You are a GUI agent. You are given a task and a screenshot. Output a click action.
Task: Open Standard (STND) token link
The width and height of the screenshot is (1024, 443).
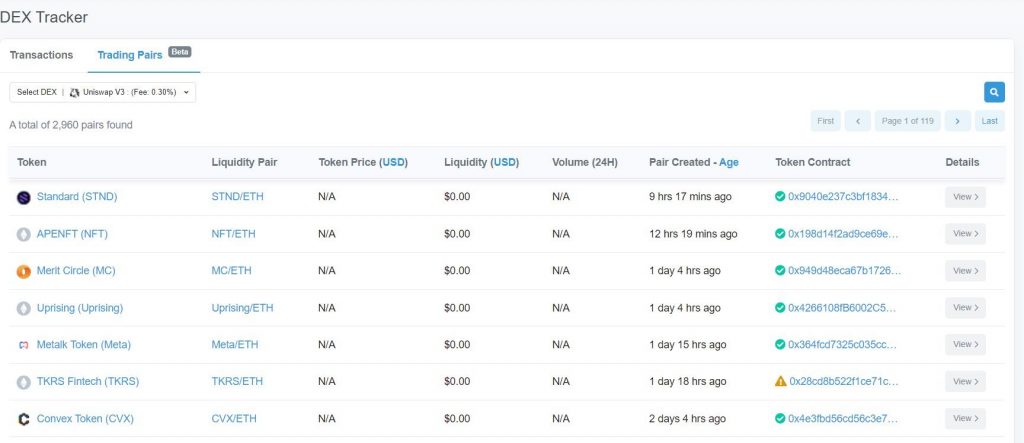77,196
